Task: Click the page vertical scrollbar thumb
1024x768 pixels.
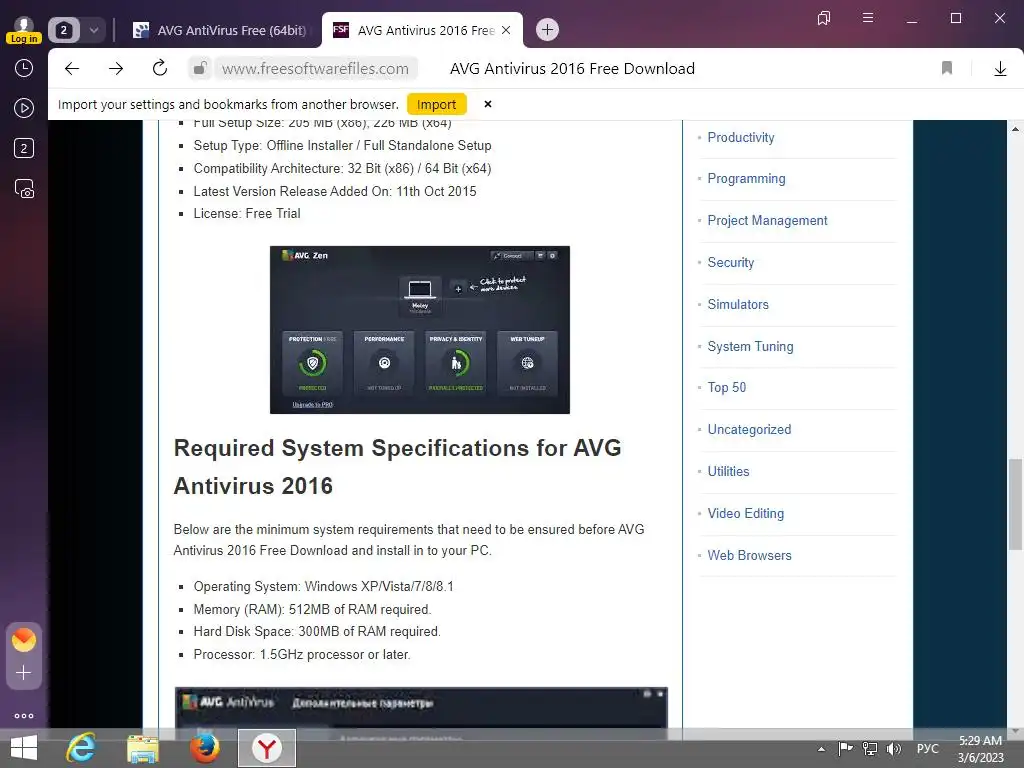Action: click(x=1015, y=504)
